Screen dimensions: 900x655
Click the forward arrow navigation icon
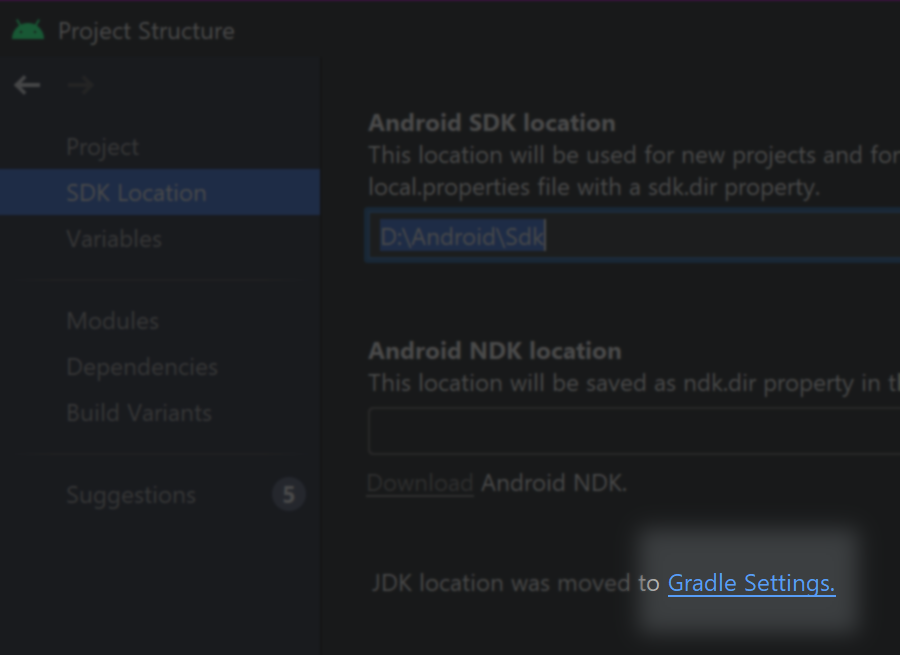(81, 86)
